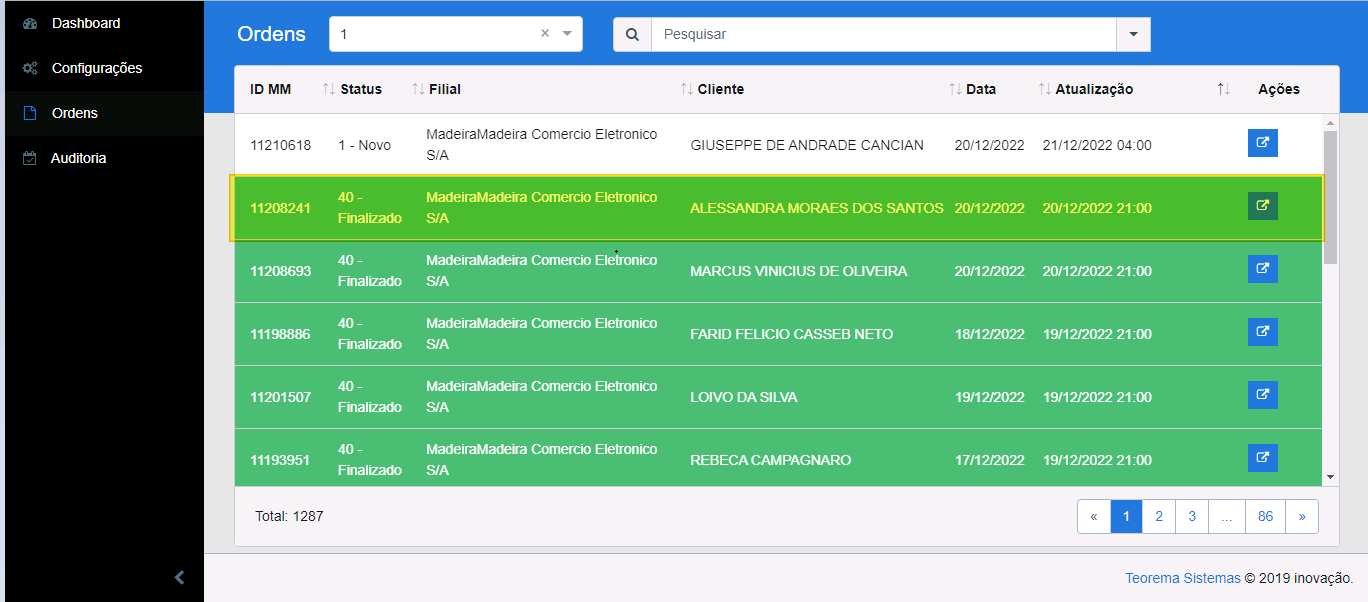The height and width of the screenshot is (602, 1368).
Task: Open action icon for Loivo da Silva order
Action: [x=1262, y=395]
